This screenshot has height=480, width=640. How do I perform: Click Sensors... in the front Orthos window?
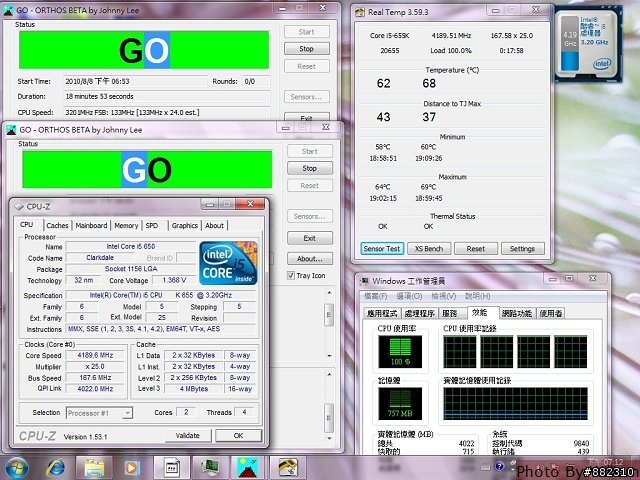309,216
